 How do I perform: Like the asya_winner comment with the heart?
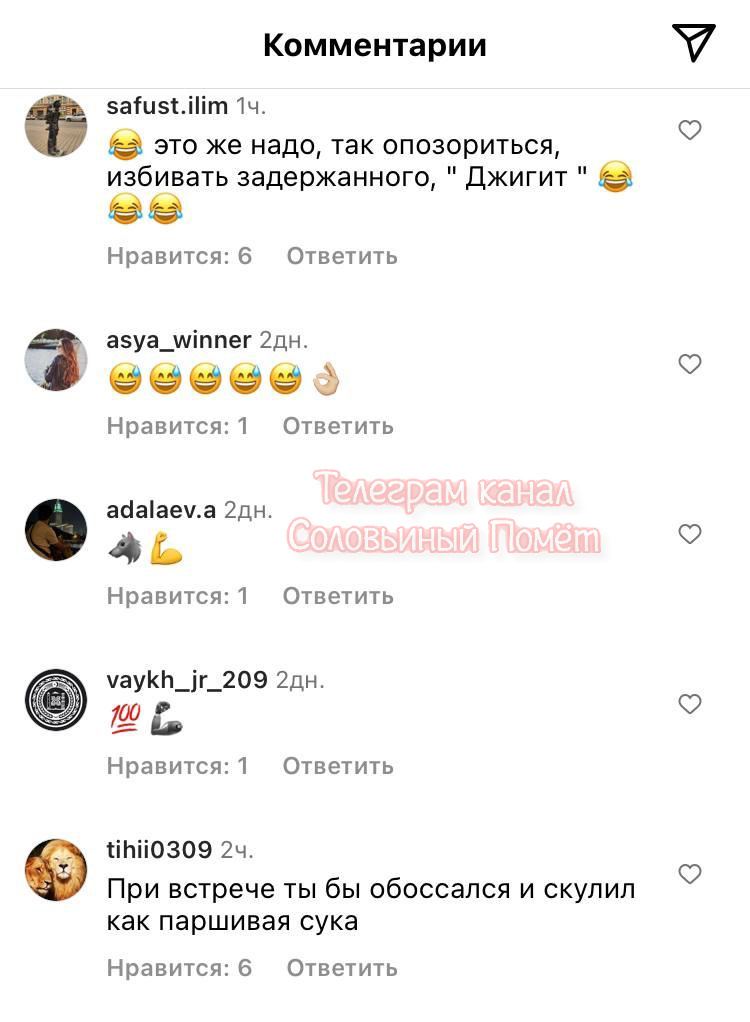pos(690,364)
